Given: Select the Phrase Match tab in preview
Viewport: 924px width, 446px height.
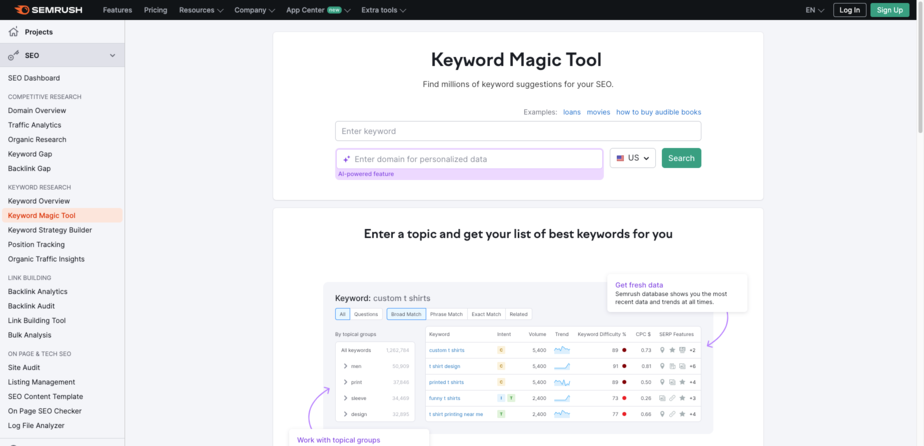Looking at the screenshot, I should tap(446, 314).
